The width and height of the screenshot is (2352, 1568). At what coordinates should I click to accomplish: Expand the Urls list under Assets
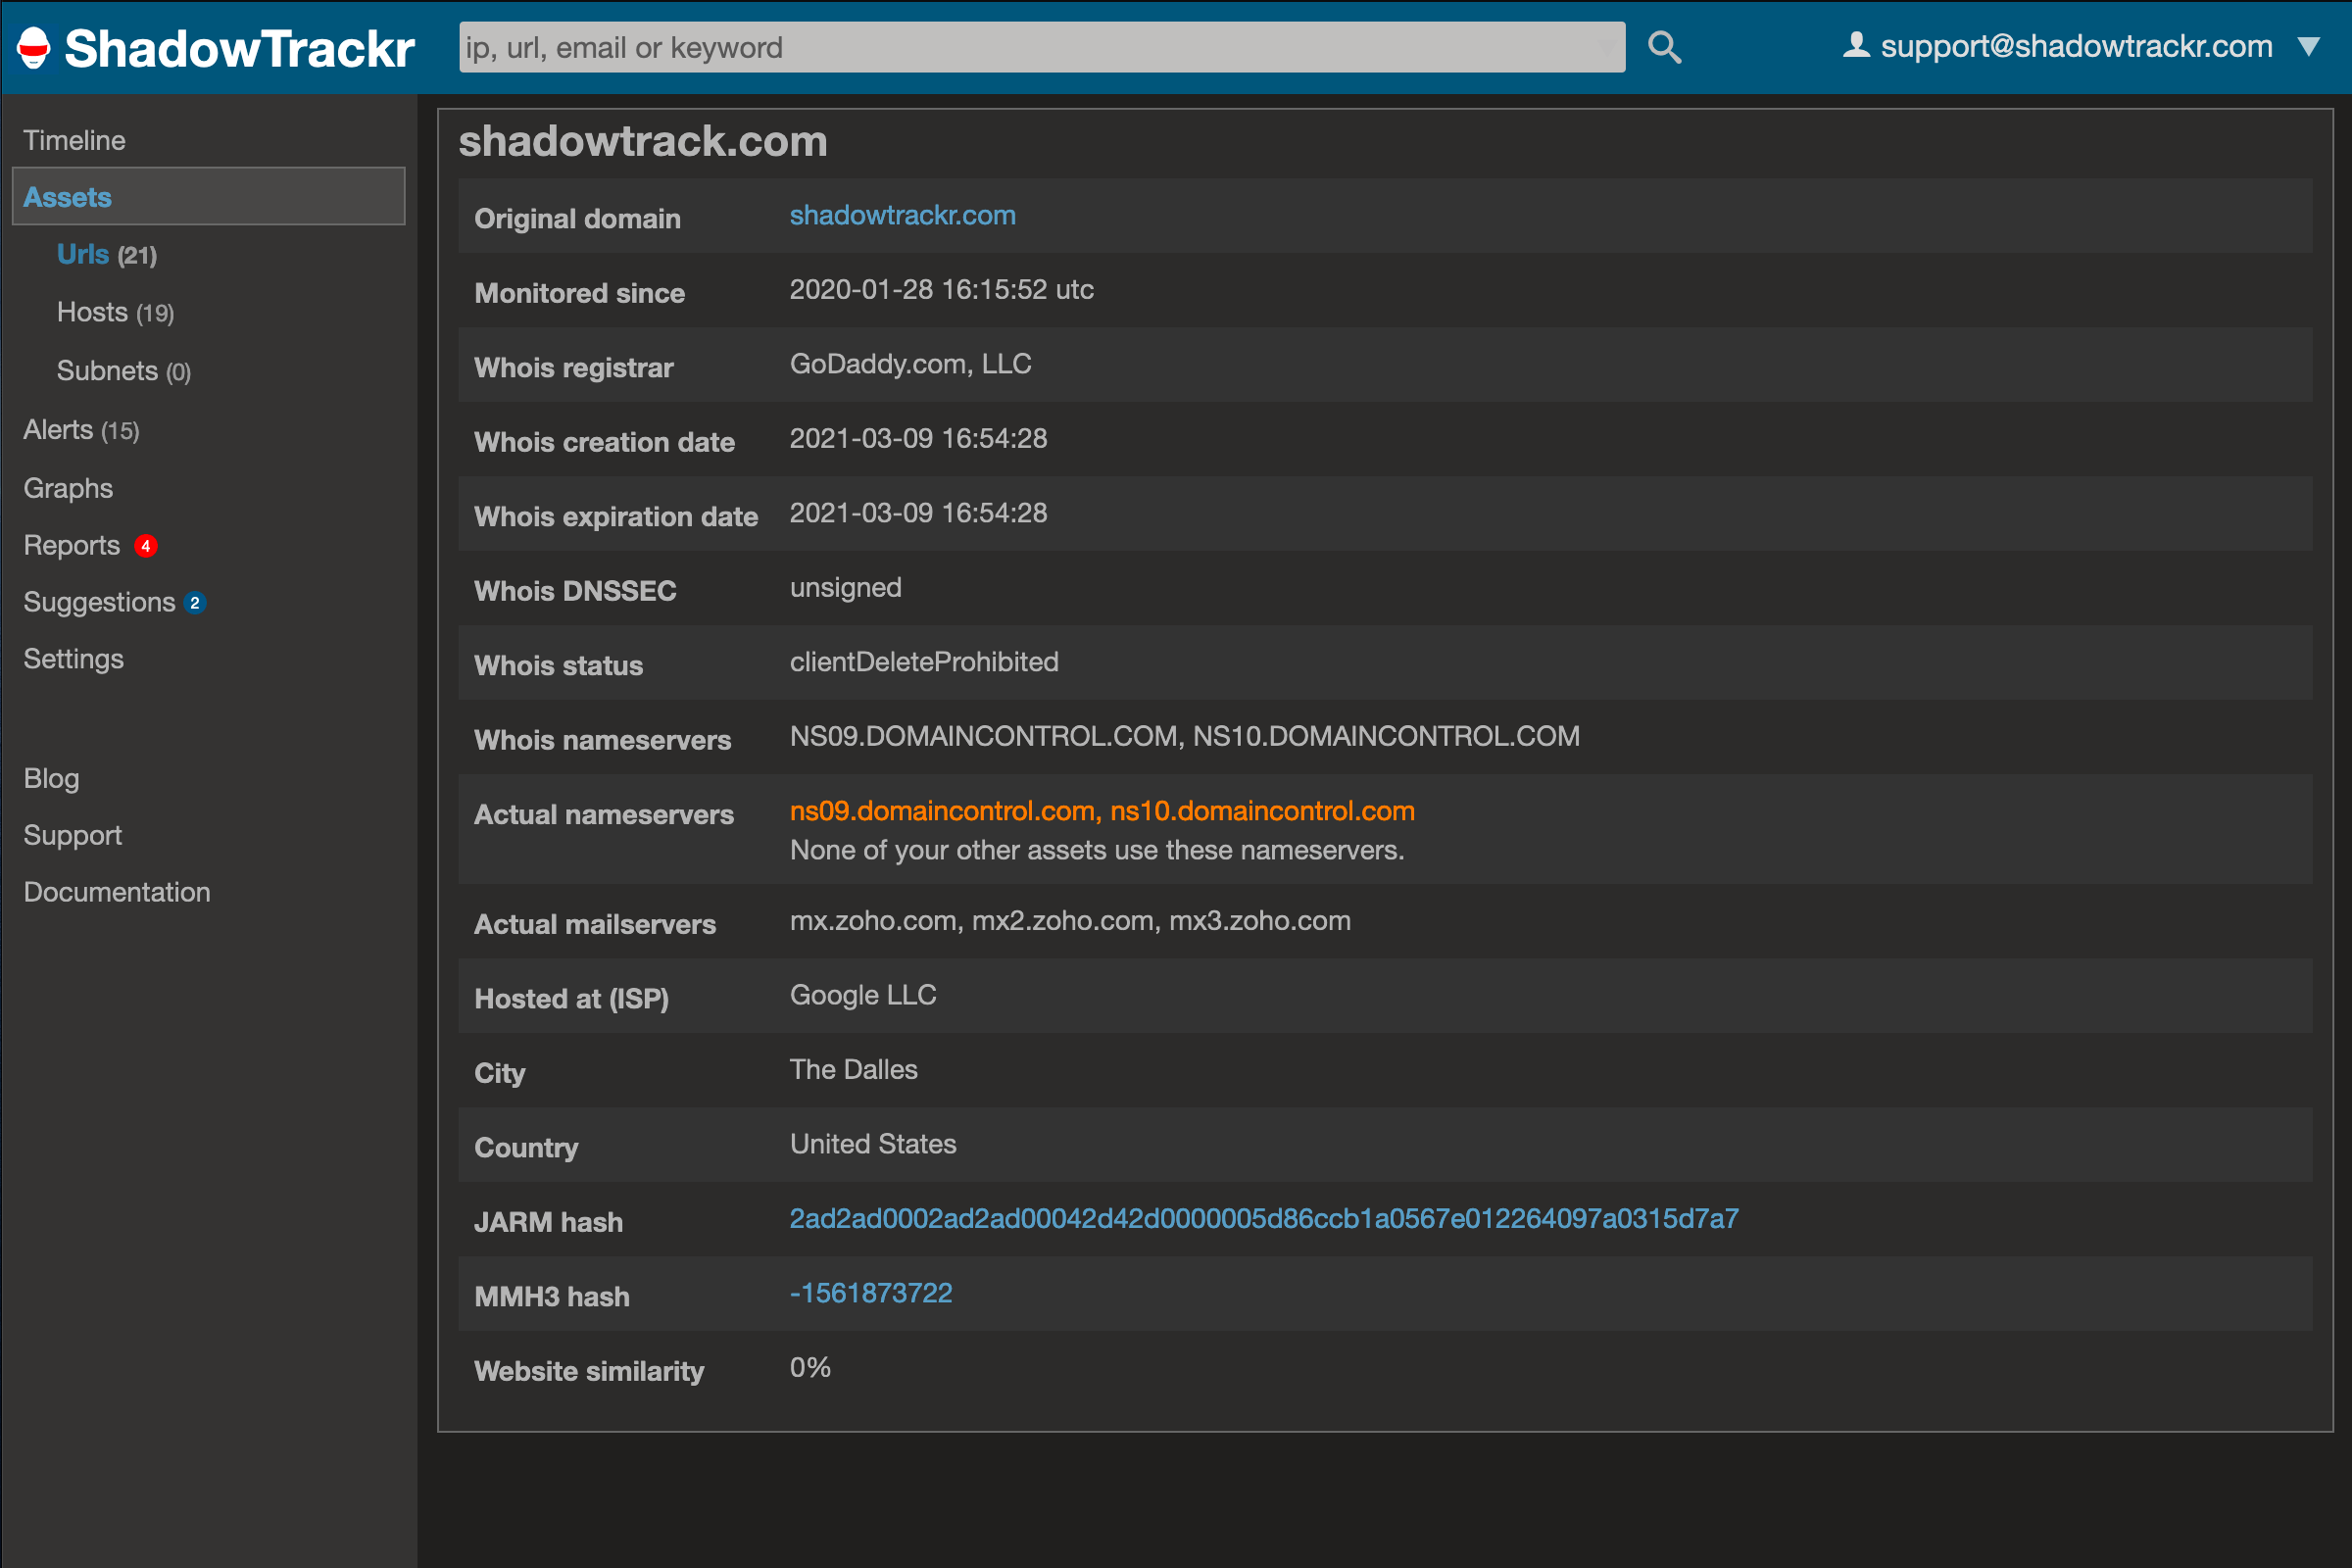click(x=83, y=254)
